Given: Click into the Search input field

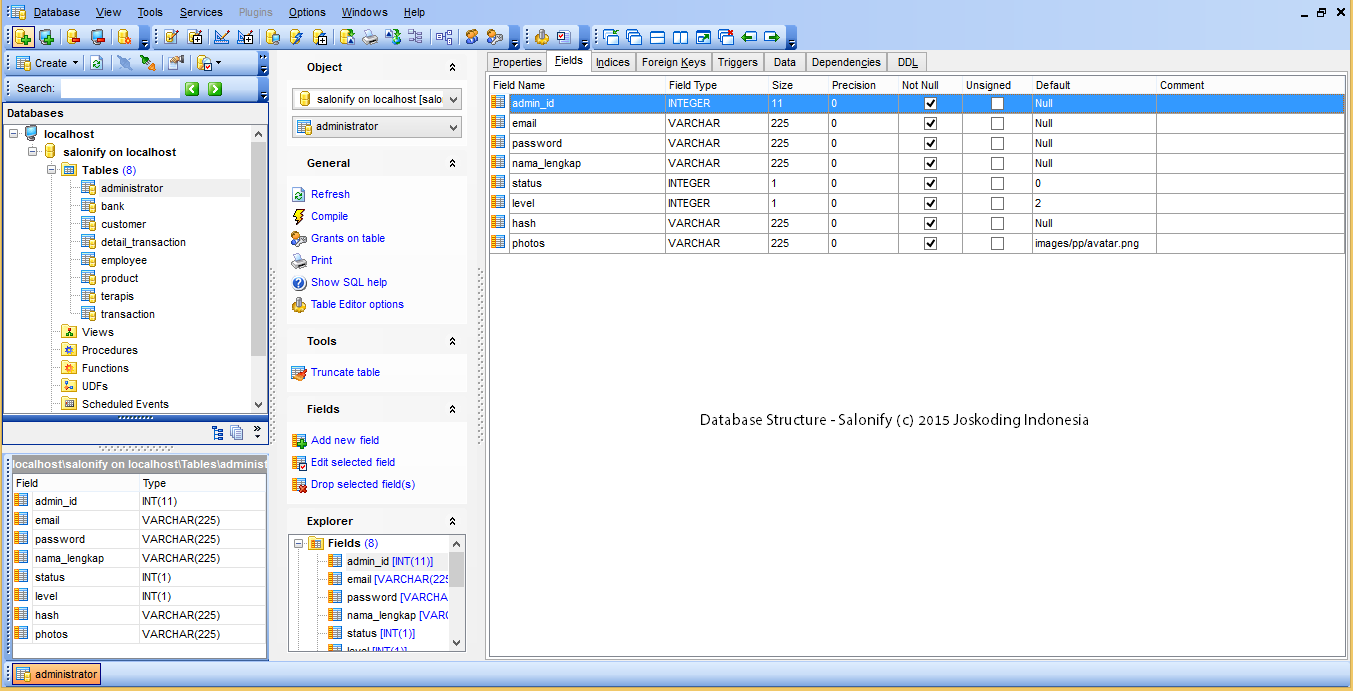Looking at the screenshot, I should click(x=119, y=89).
